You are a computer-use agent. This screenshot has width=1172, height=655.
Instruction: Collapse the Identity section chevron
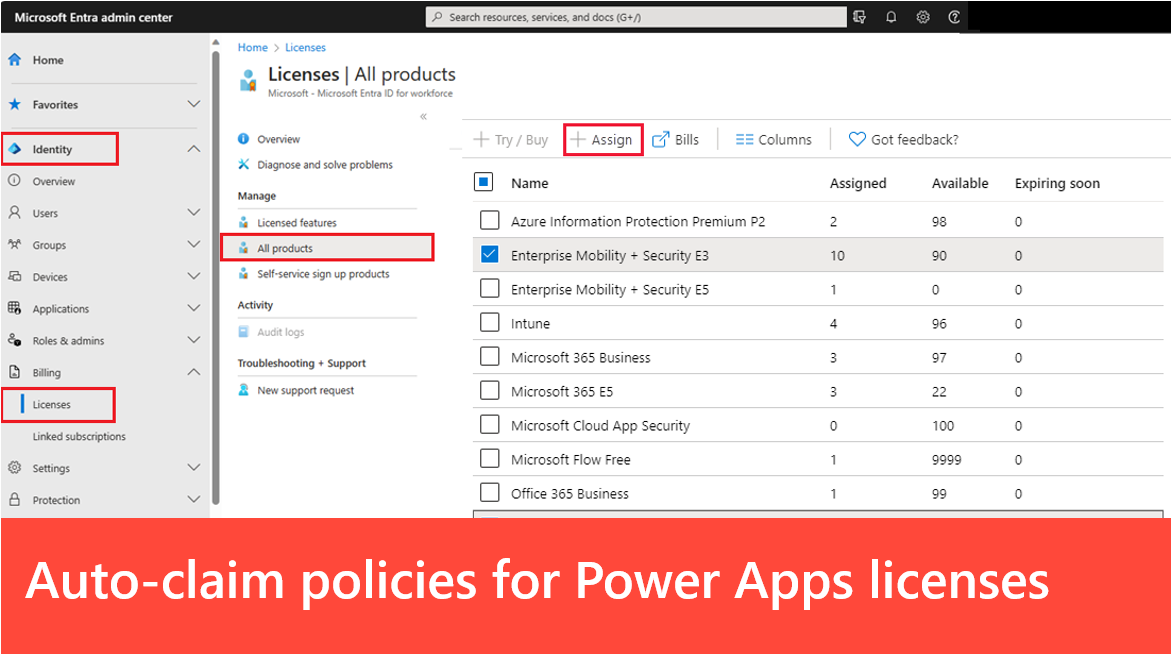coord(194,149)
